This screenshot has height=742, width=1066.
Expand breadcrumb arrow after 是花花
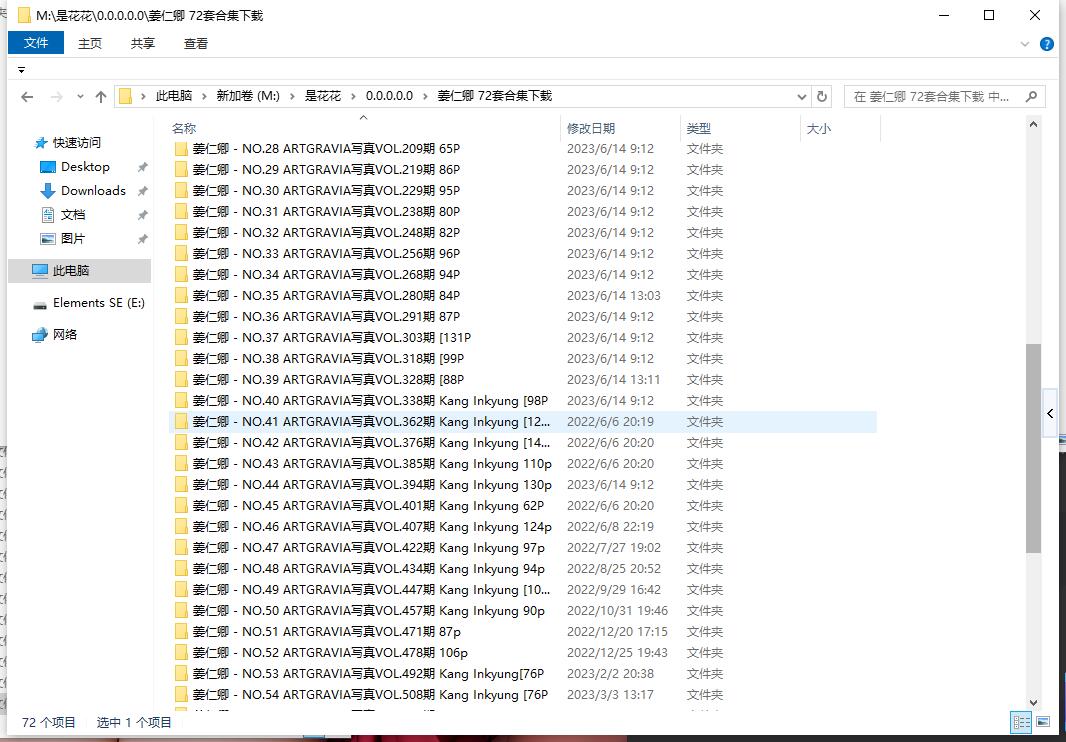point(353,97)
